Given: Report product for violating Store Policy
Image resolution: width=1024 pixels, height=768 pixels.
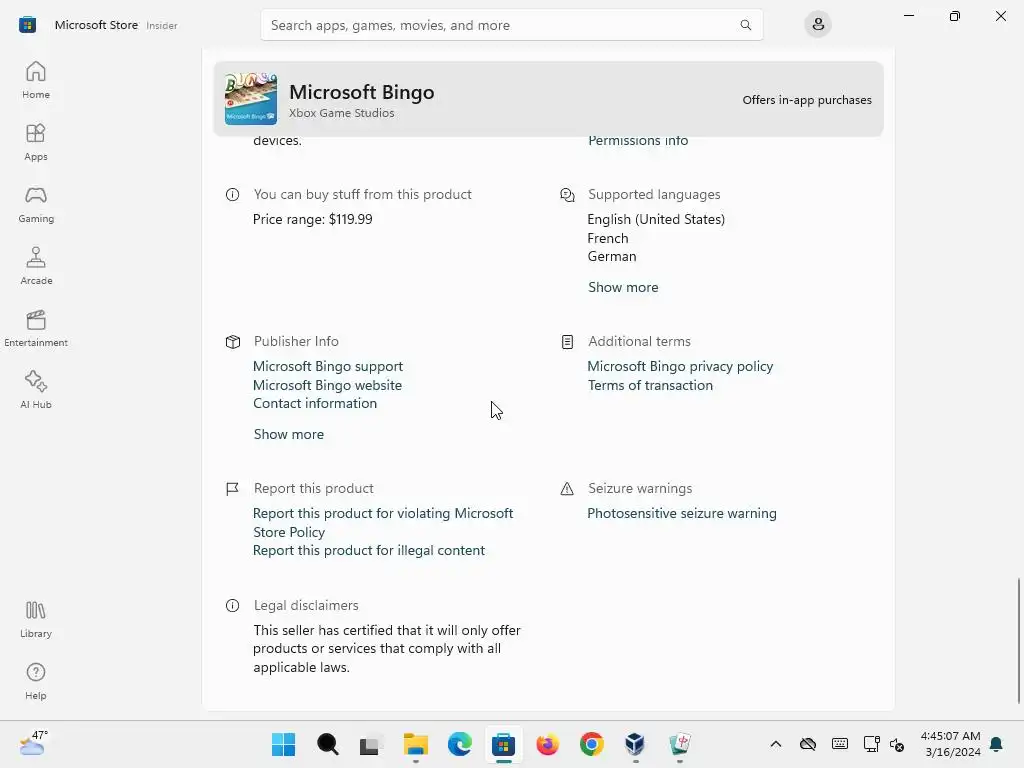Looking at the screenshot, I should tap(383, 522).
